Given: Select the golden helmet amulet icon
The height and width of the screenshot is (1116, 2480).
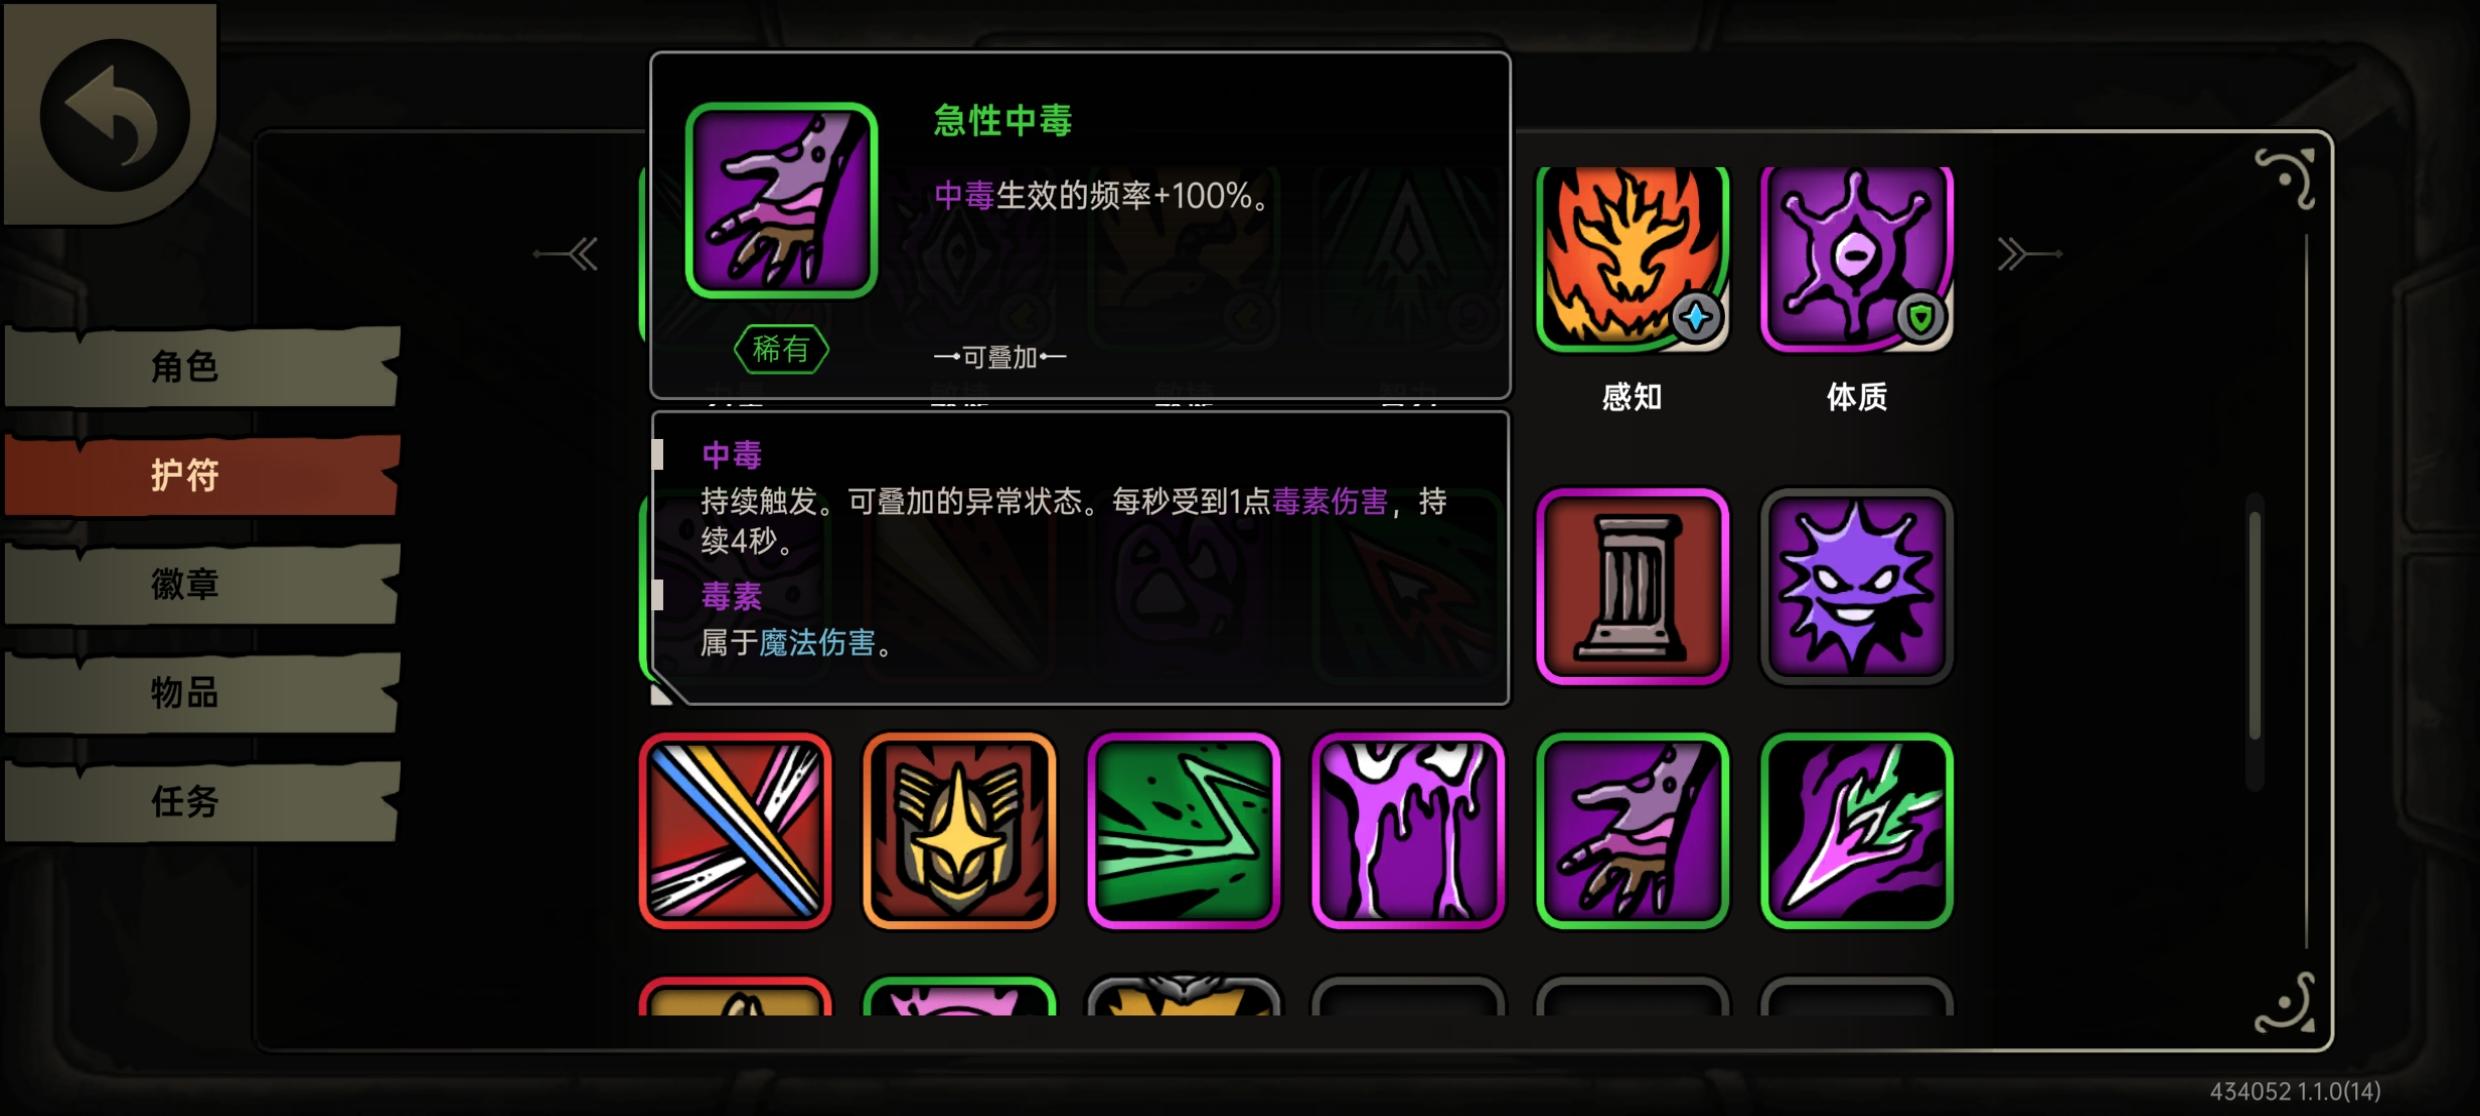Looking at the screenshot, I should pyautogui.click(x=959, y=831).
